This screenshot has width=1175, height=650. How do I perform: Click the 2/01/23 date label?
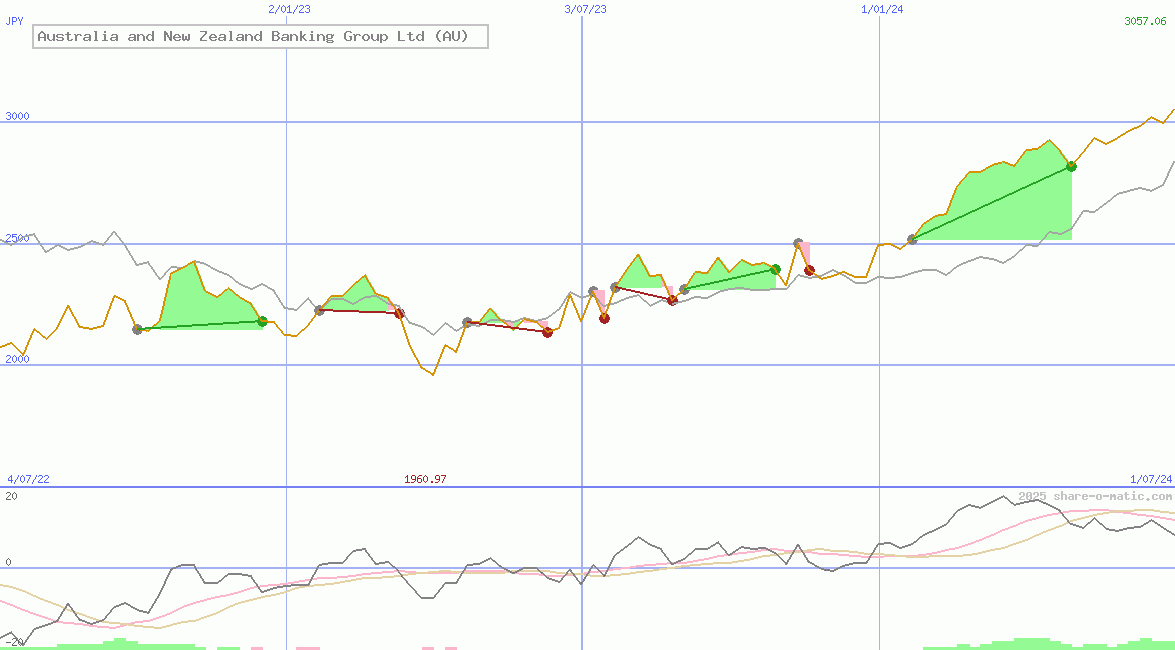tap(289, 9)
